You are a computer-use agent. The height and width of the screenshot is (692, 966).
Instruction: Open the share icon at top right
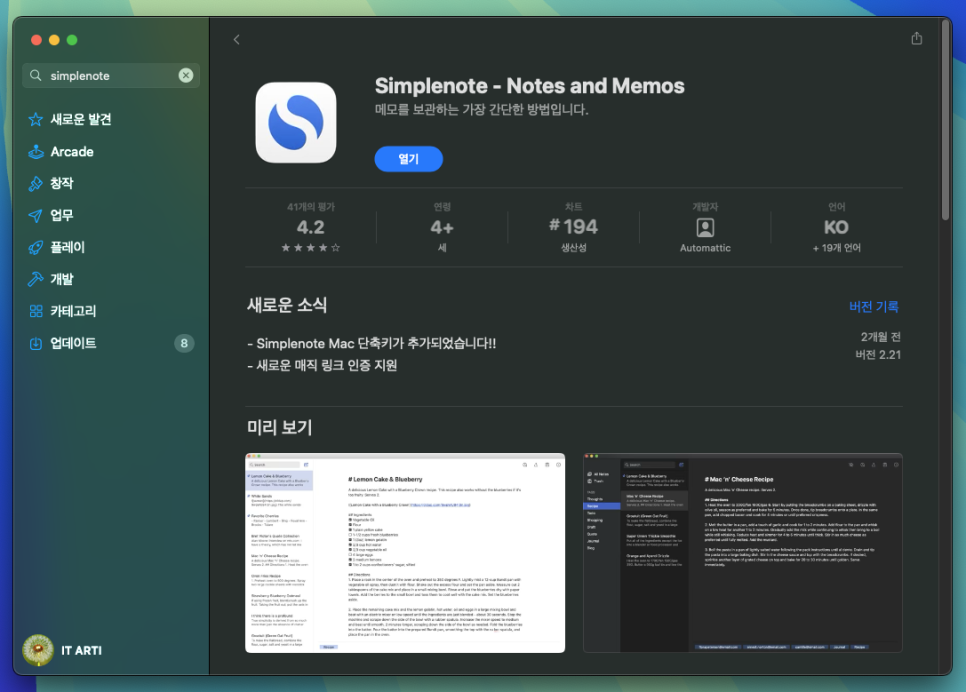point(917,38)
